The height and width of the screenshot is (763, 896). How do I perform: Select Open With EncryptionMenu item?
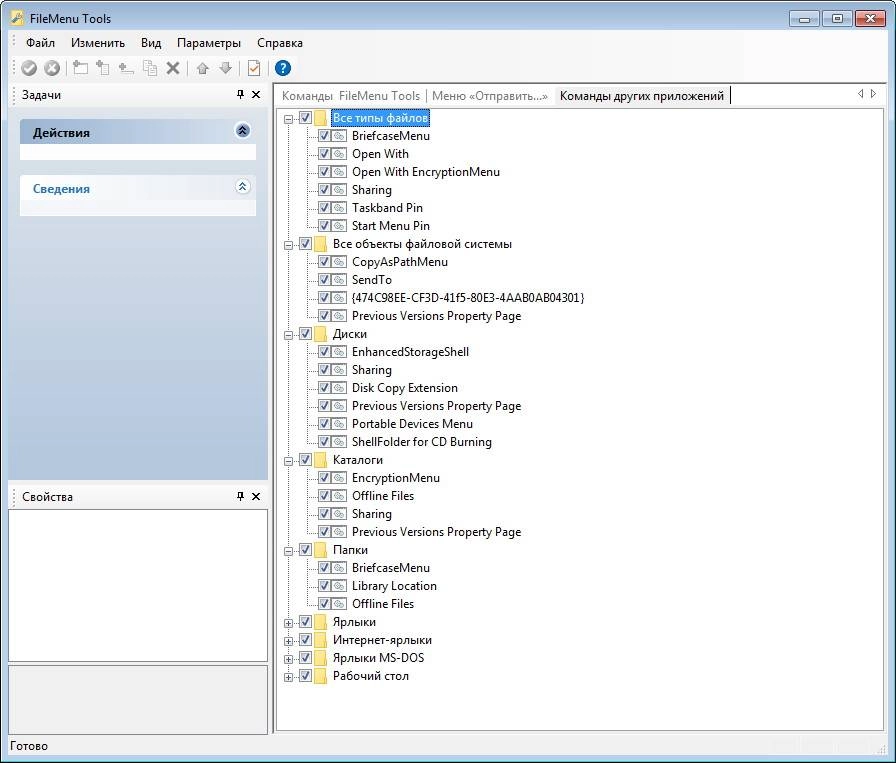(426, 172)
